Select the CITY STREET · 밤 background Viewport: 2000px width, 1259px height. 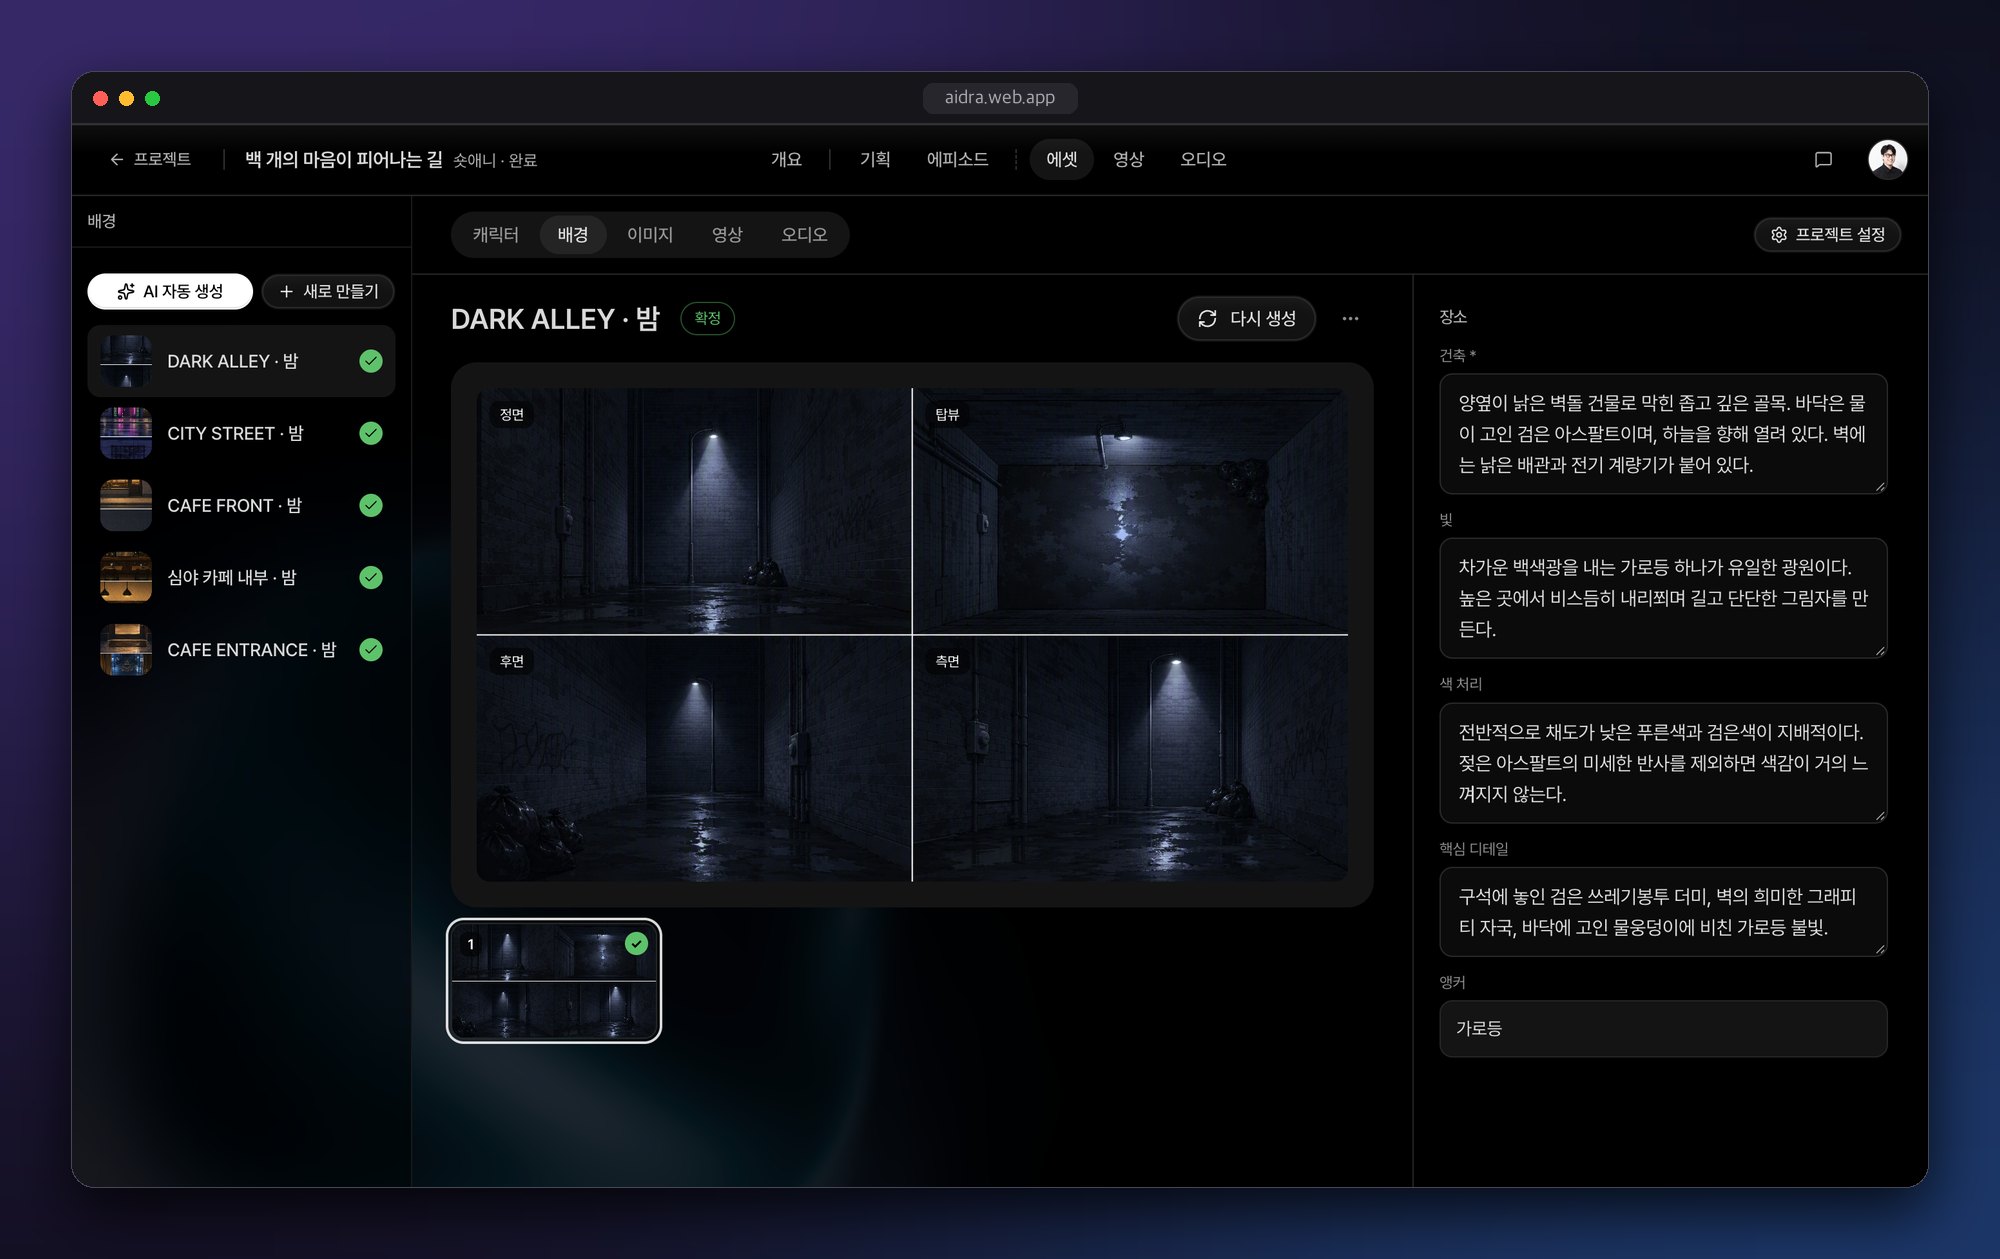click(241, 433)
